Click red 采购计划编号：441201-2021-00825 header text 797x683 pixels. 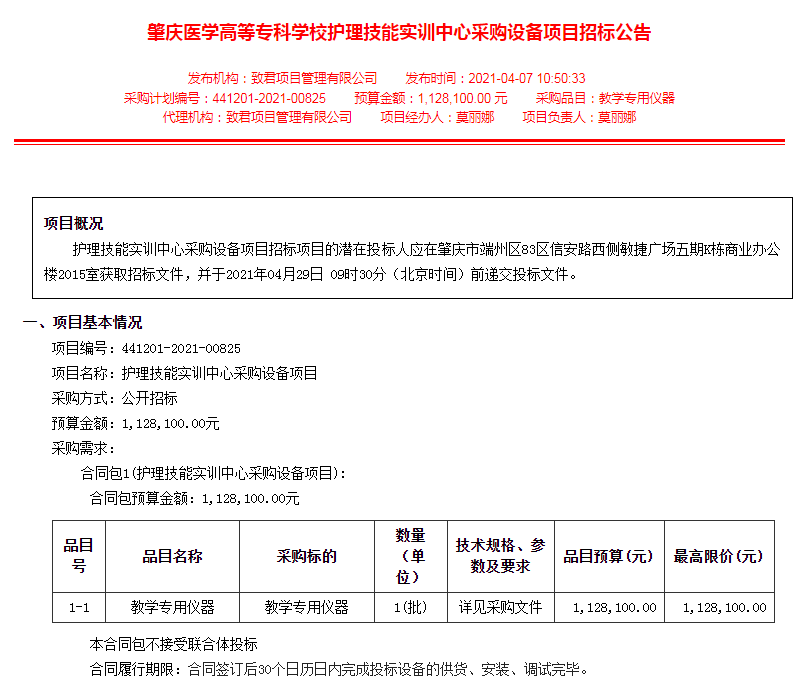[225, 98]
